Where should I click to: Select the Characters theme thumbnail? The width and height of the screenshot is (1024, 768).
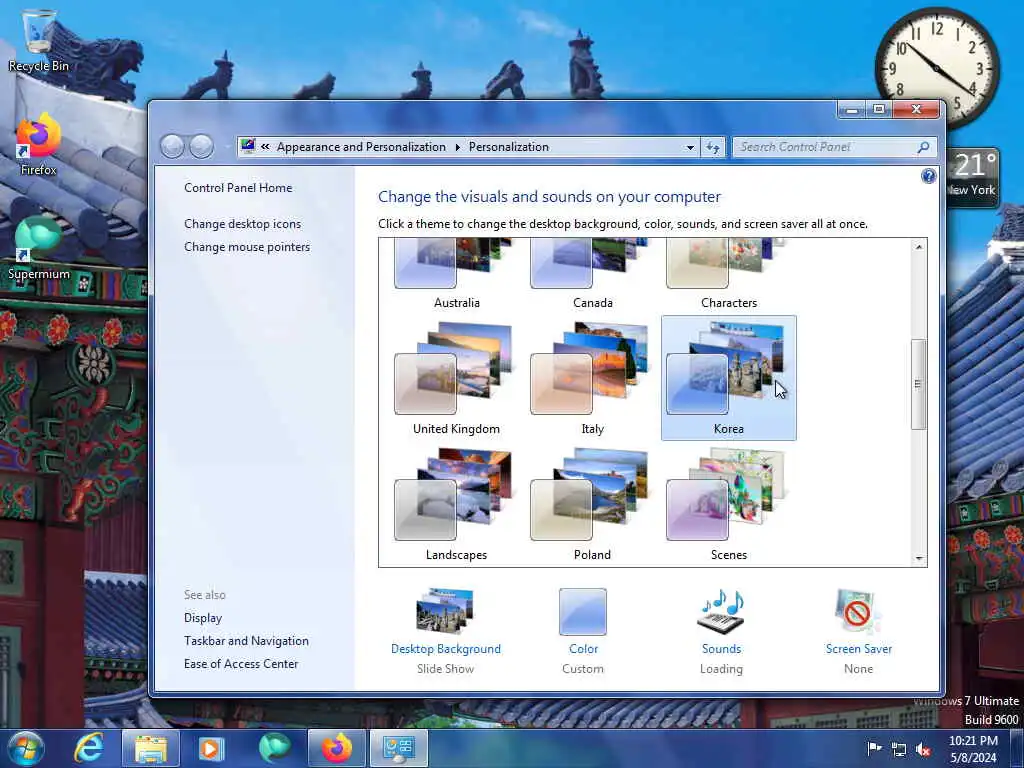pyautogui.click(x=728, y=274)
